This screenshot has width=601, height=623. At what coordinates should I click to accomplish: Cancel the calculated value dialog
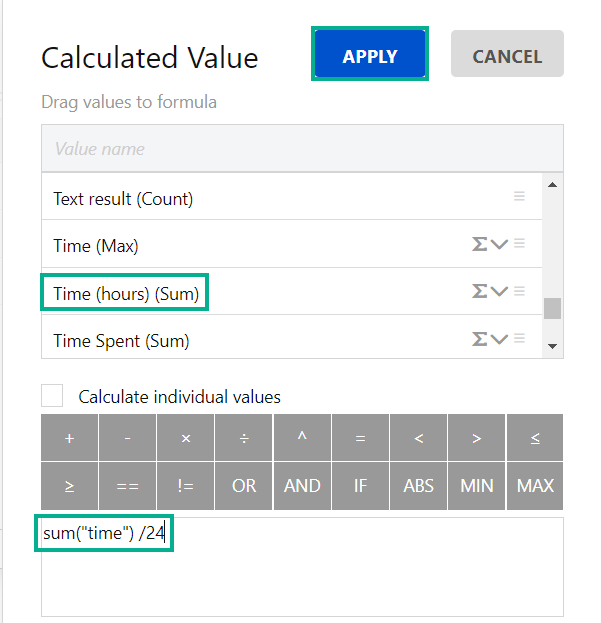507,56
